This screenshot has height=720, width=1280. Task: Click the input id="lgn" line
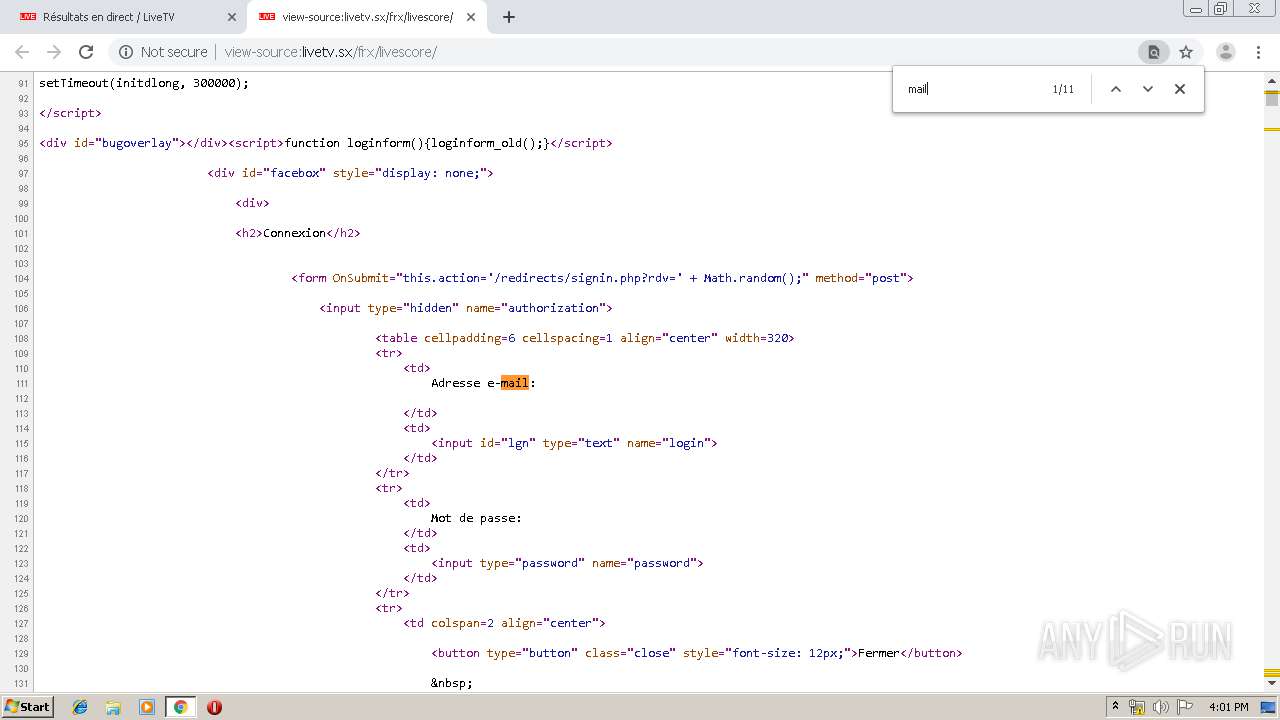[575, 443]
